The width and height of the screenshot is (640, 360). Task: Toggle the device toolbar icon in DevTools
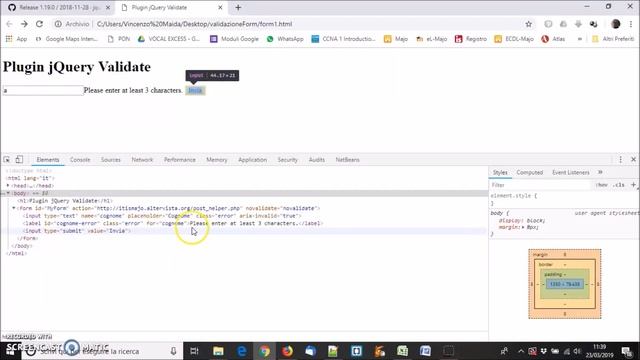19,160
